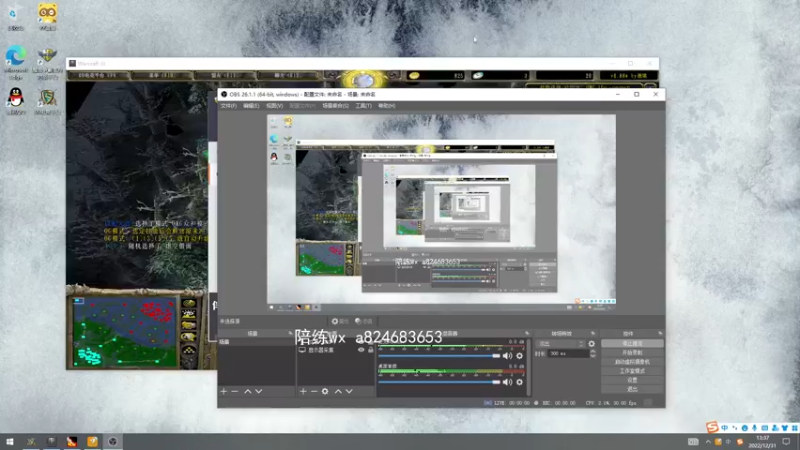Pop out the Scenes dock header icon
800x450 pixels.
coord(290,333)
